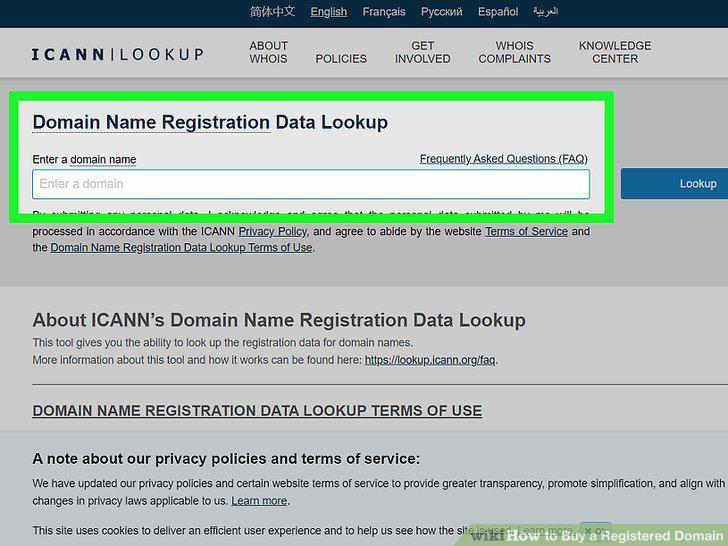
Task: Select the Arabic language option
Action: (546, 12)
